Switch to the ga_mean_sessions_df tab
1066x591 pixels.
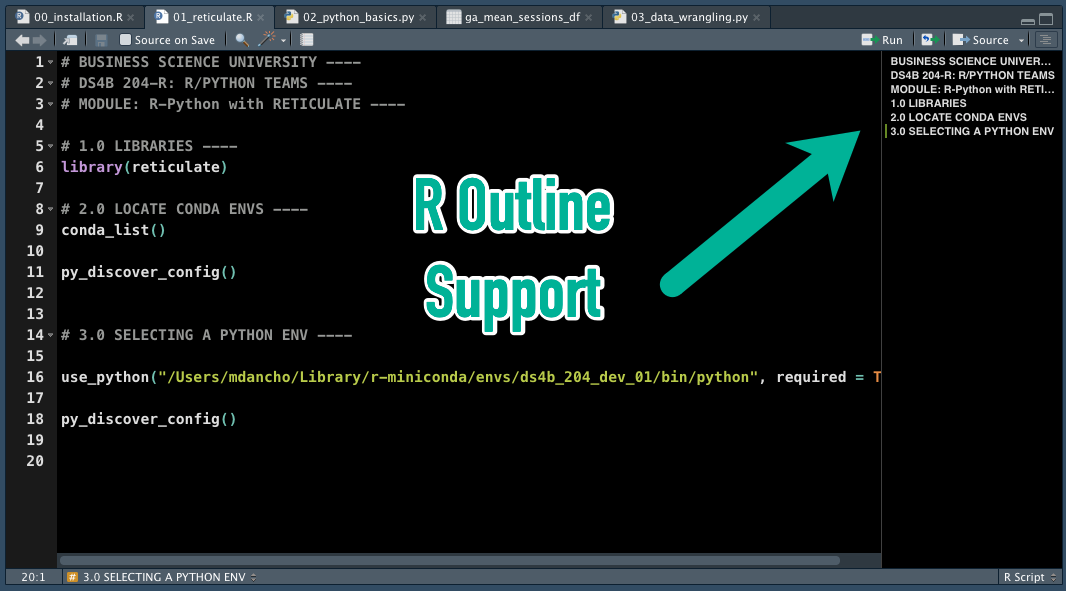pyautogui.click(x=519, y=17)
